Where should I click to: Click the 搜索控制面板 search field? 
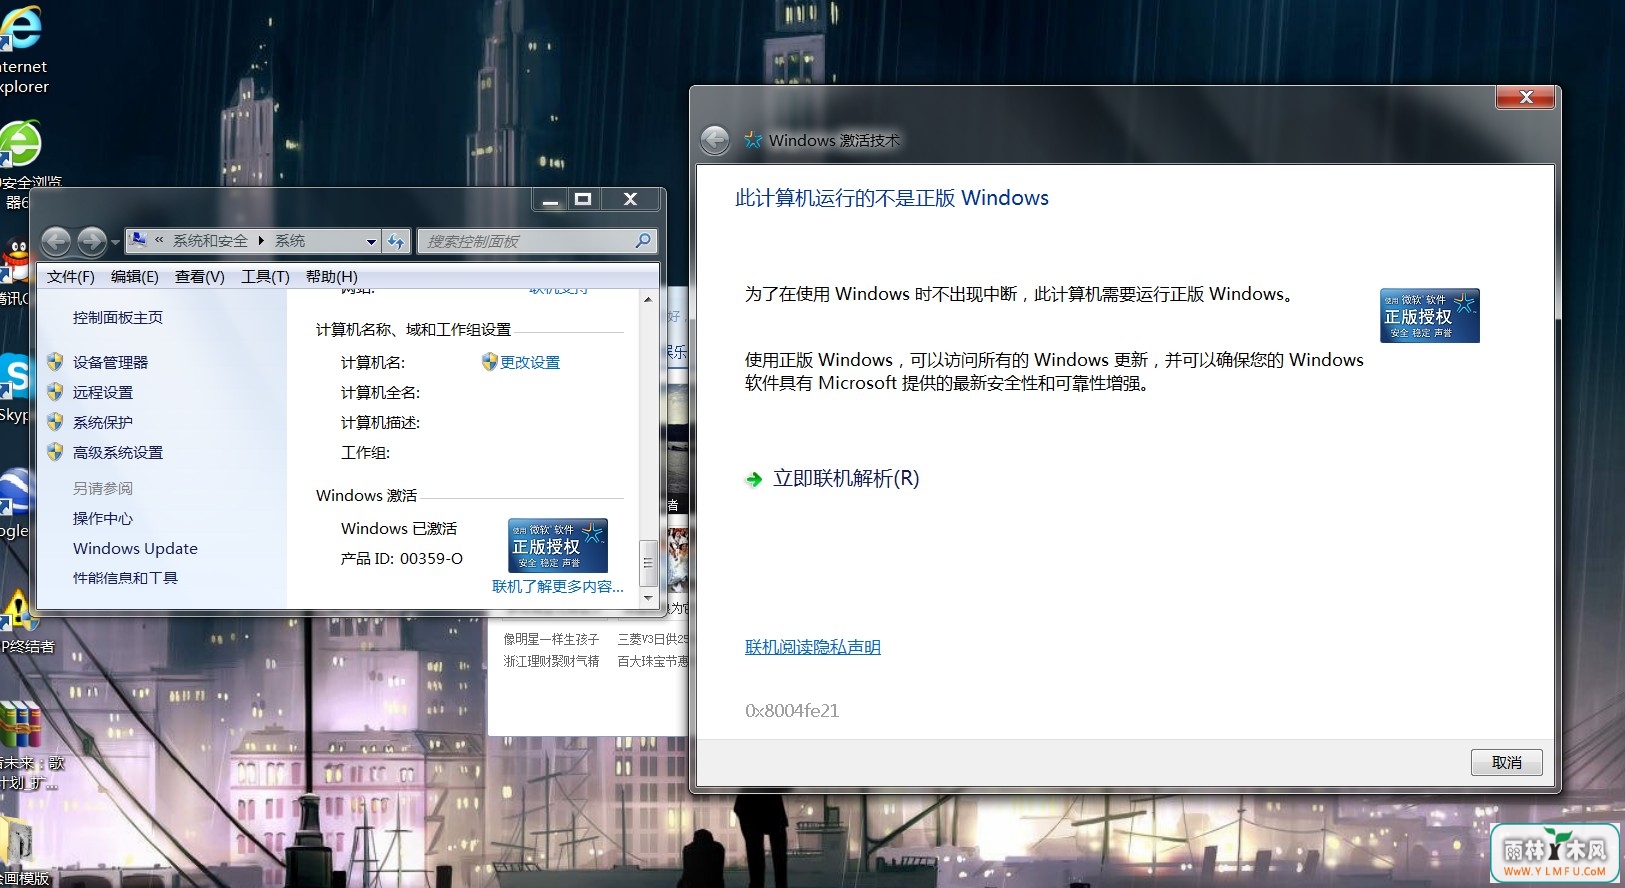[535, 241]
